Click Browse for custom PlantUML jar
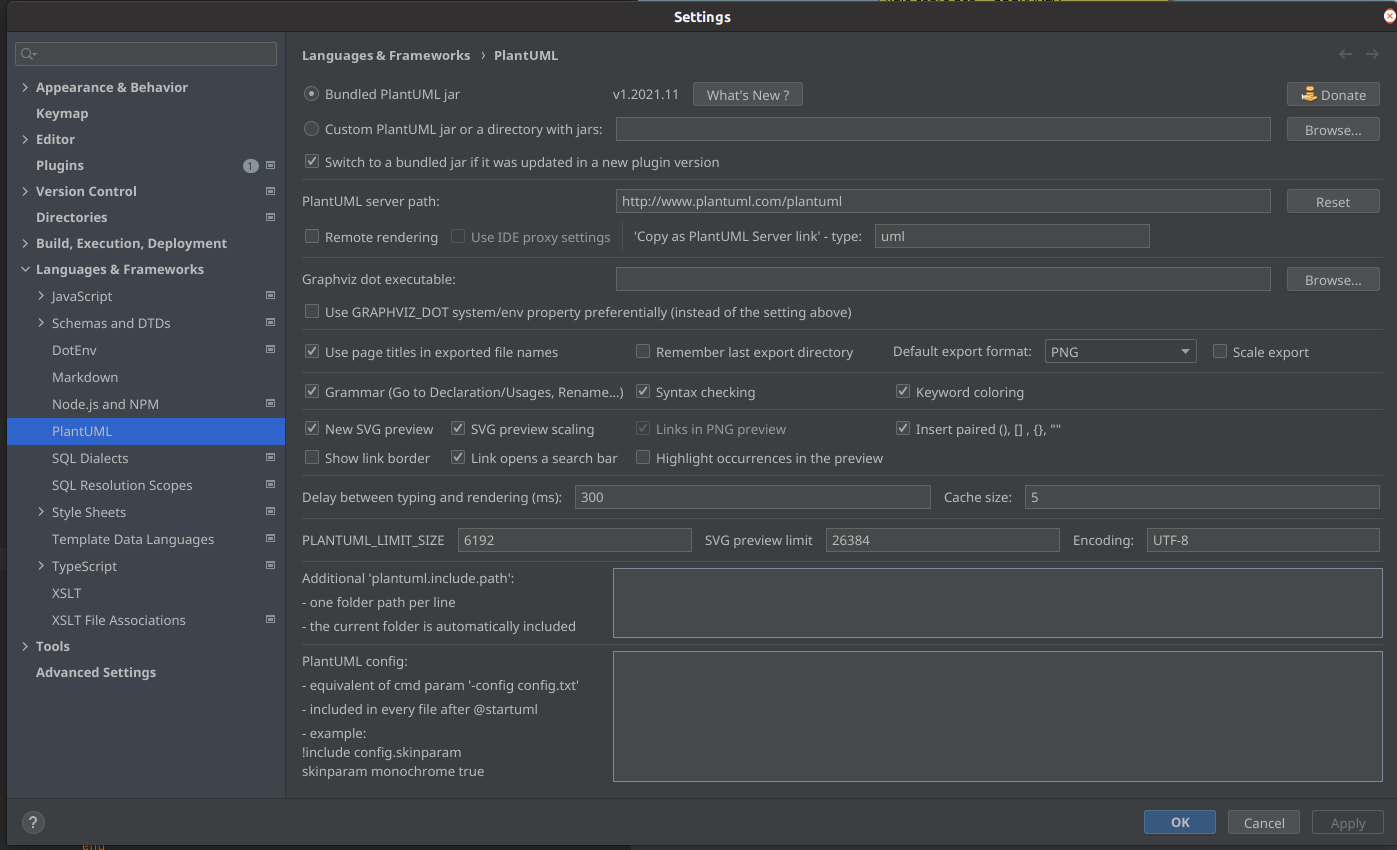This screenshot has height=850, width=1397. [x=1333, y=130]
